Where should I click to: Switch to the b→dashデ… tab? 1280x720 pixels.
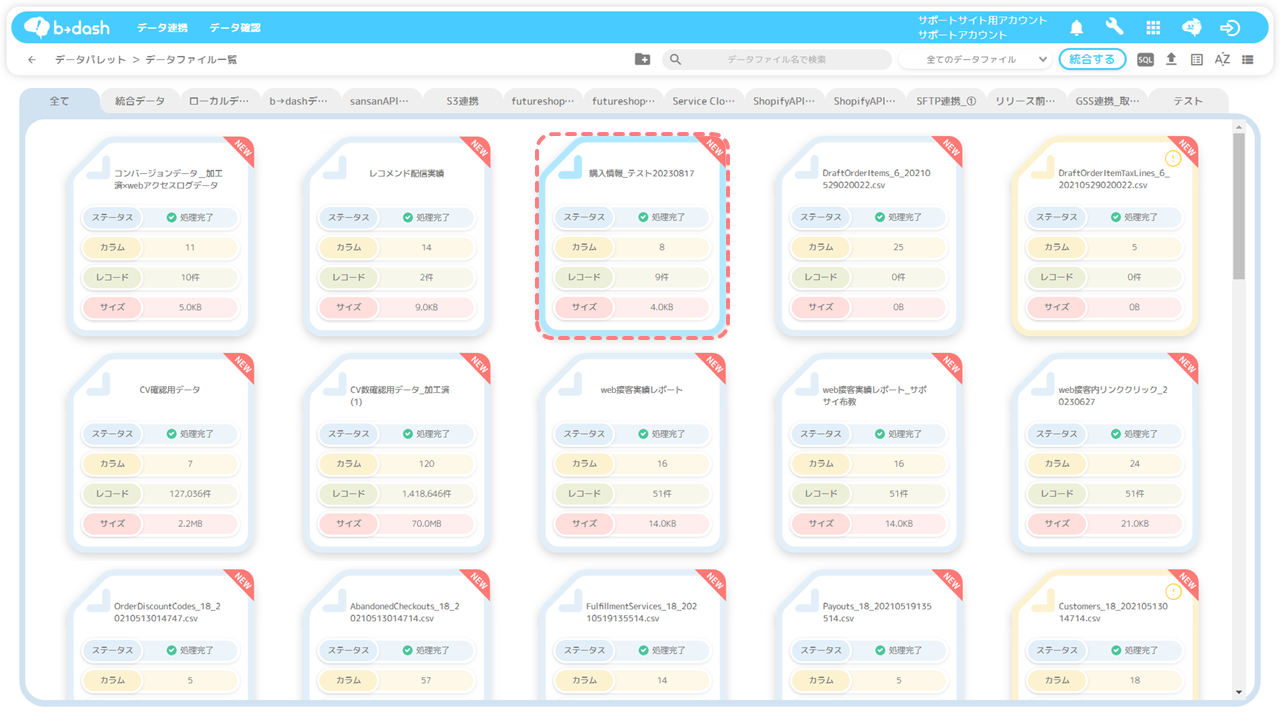[x=298, y=101]
